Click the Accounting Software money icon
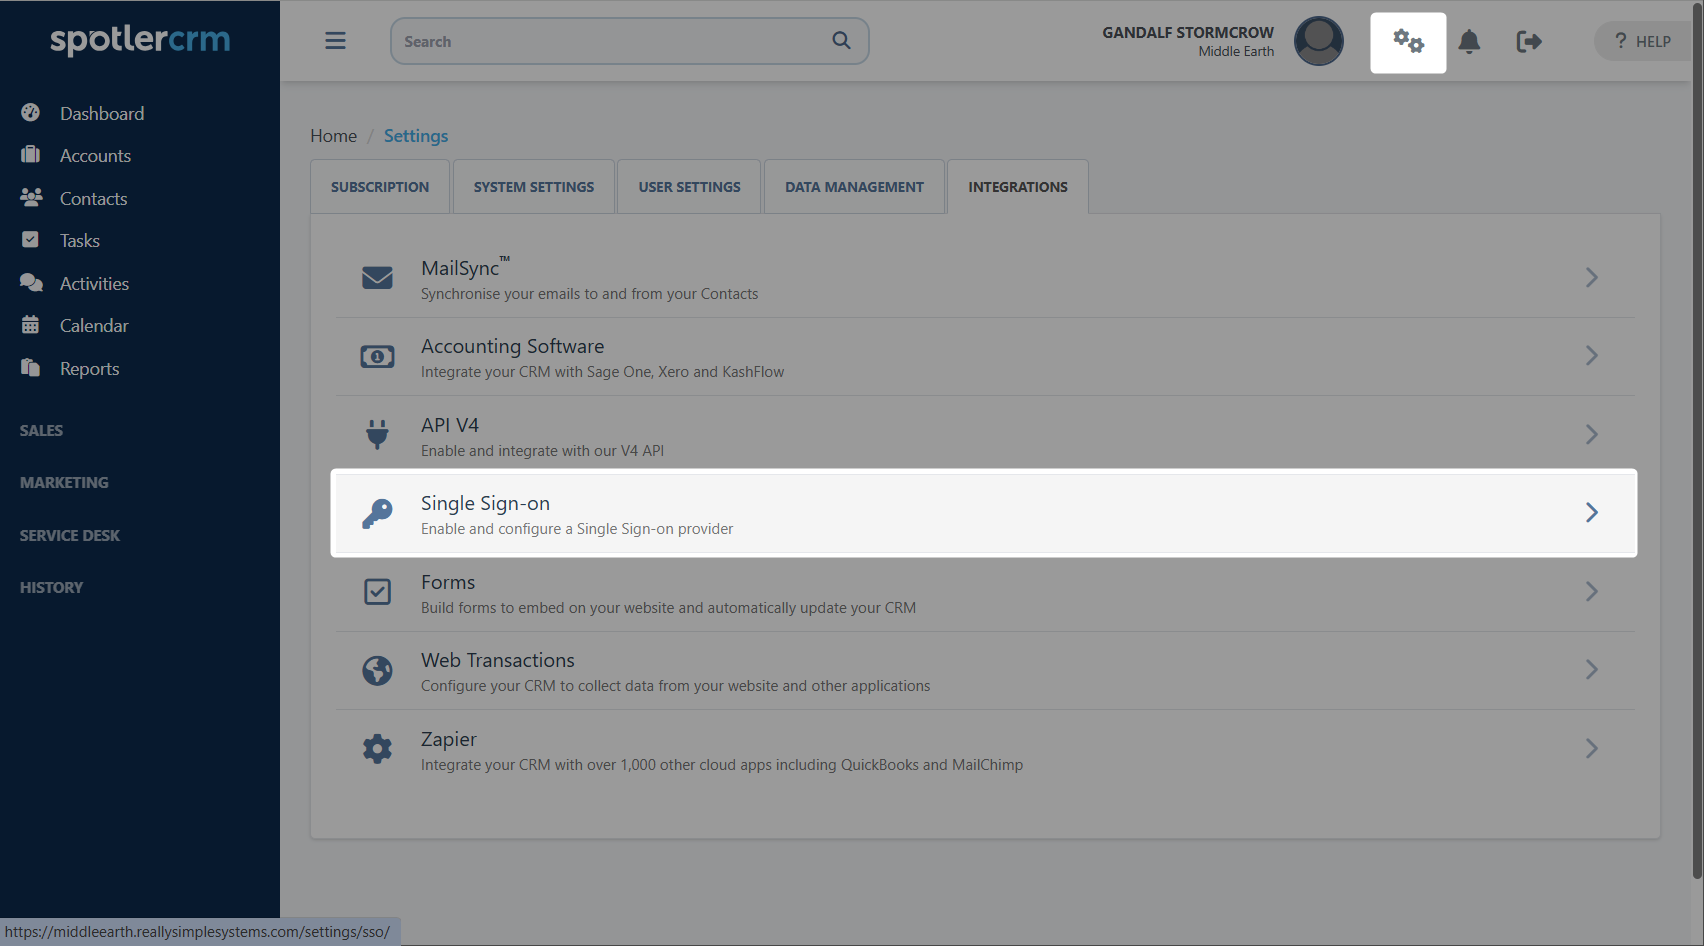The height and width of the screenshot is (946, 1704). (x=377, y=356)
